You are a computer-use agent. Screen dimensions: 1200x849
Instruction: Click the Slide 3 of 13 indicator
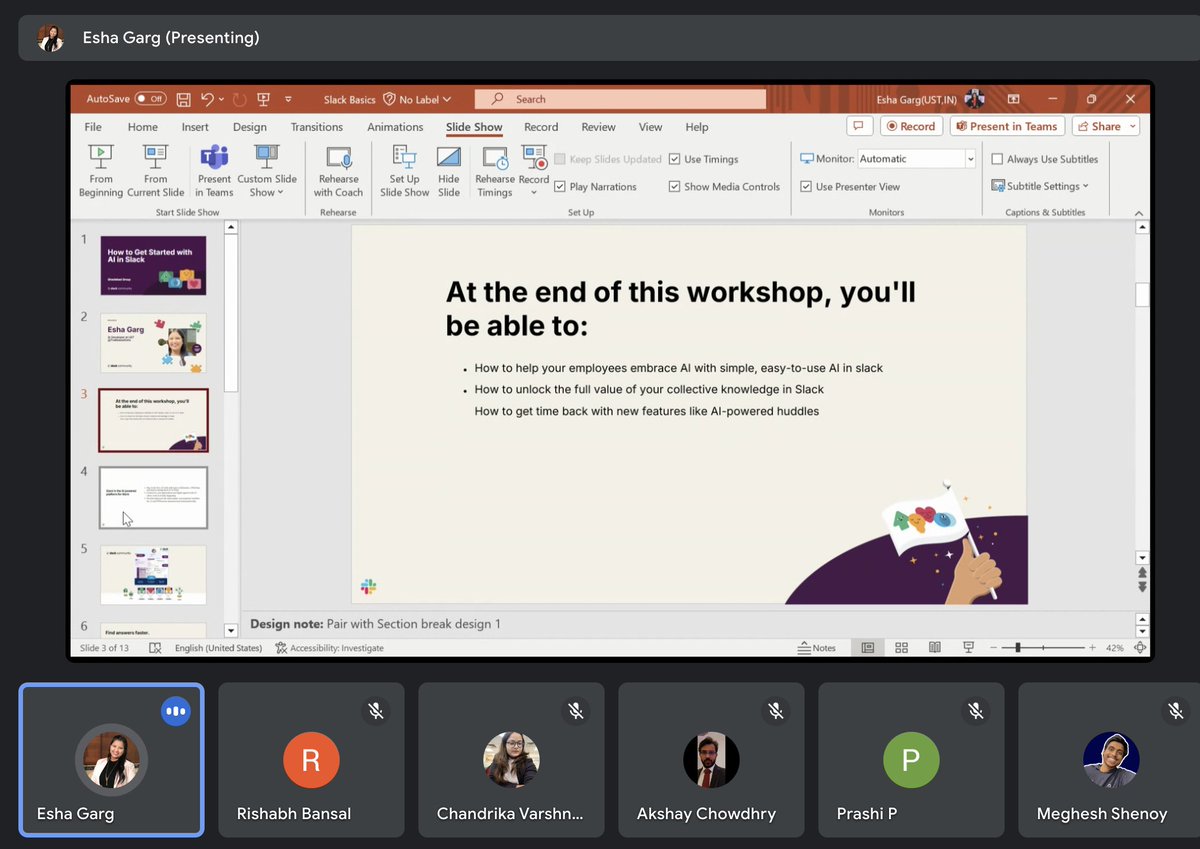pyautogui.click(x=105, y=648)
